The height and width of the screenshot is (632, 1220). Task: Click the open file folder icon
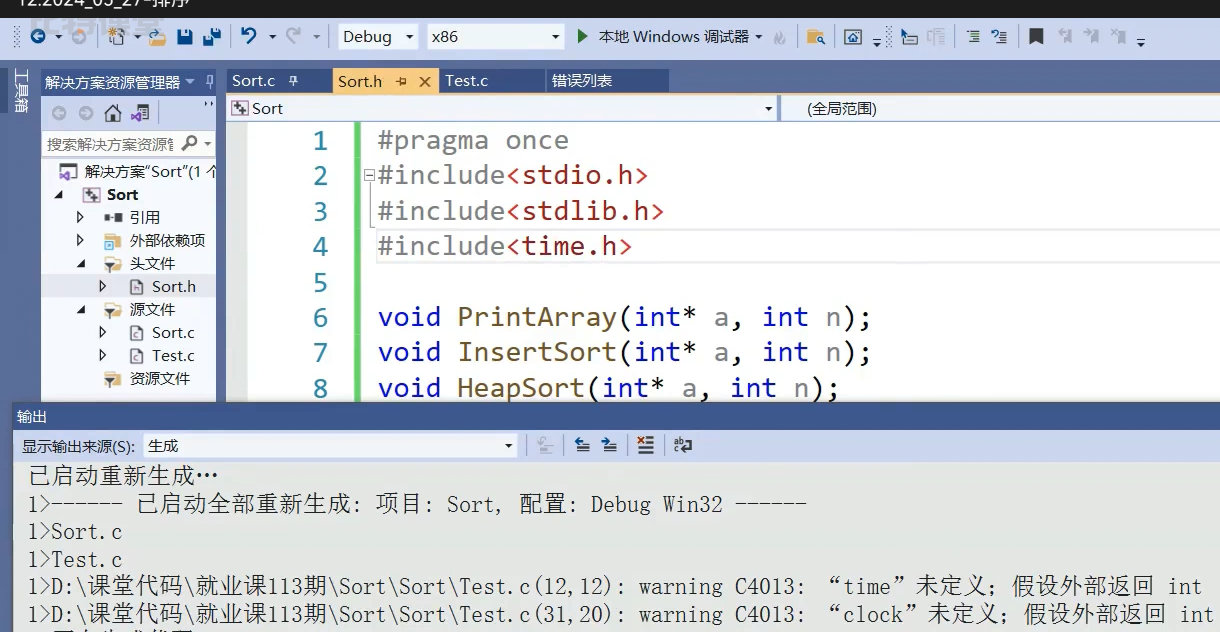[157, 37]
